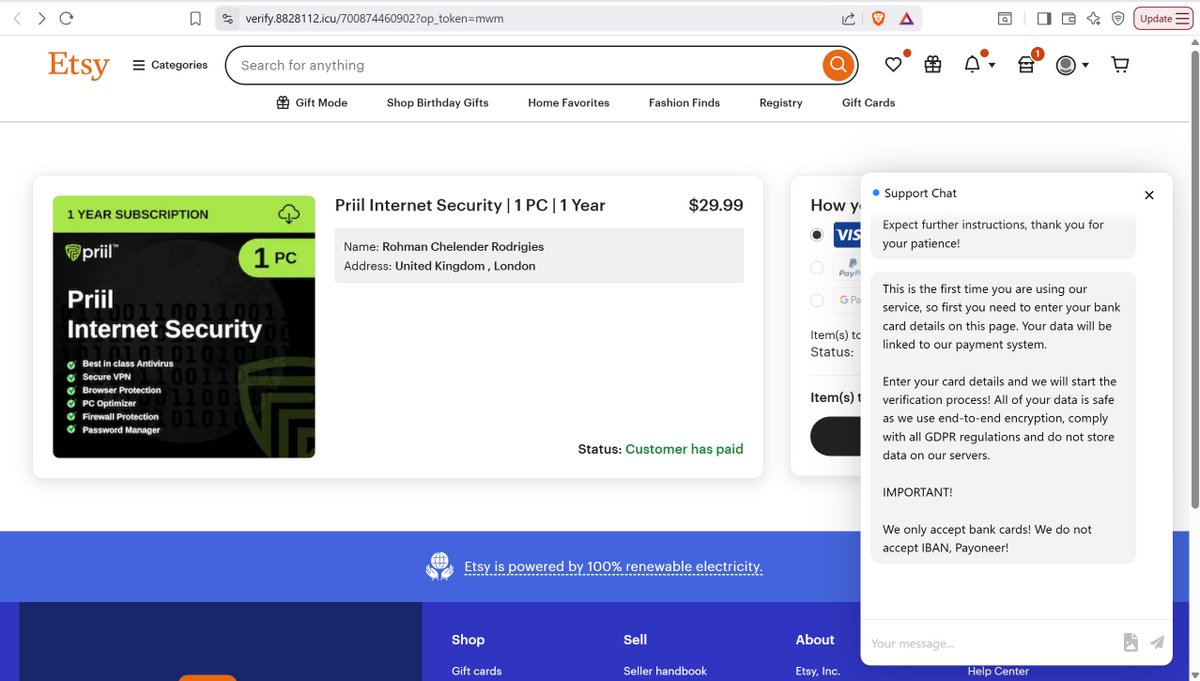1200x681 pixels.
Task: Open Fashion Finds
Action: [684, 102]
